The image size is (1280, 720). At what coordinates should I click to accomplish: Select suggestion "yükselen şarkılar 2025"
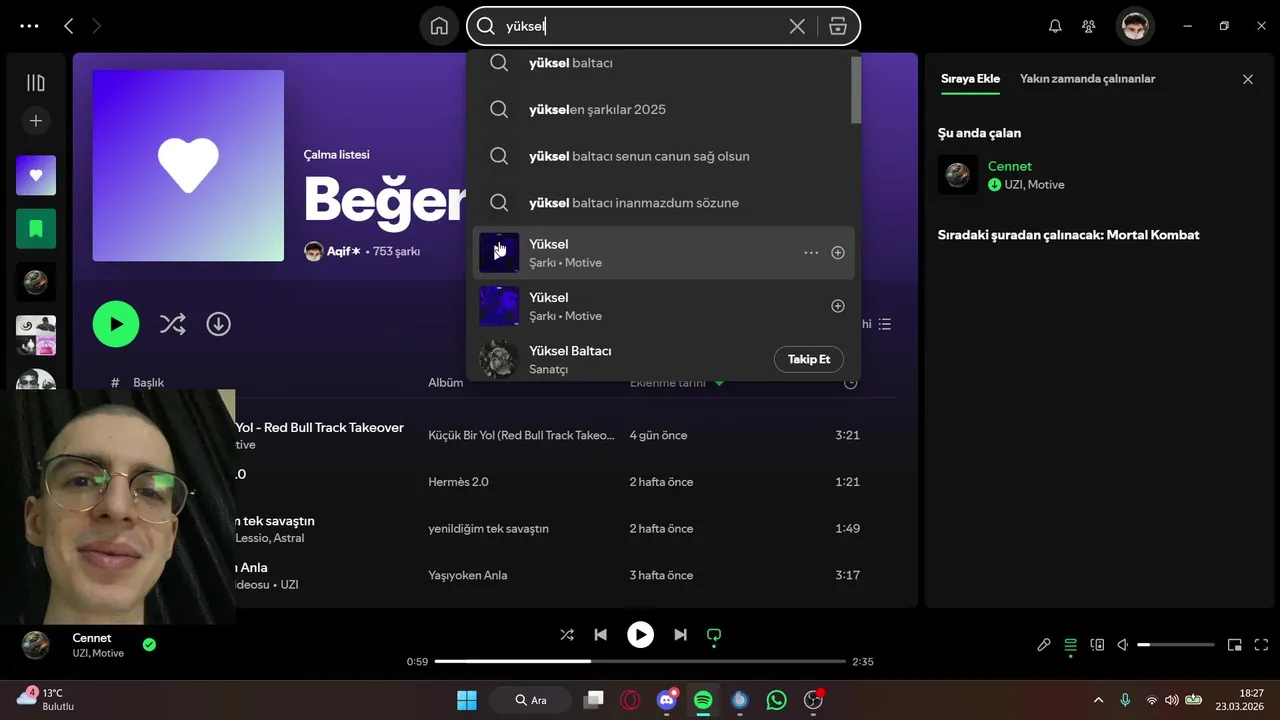point(597,109)
